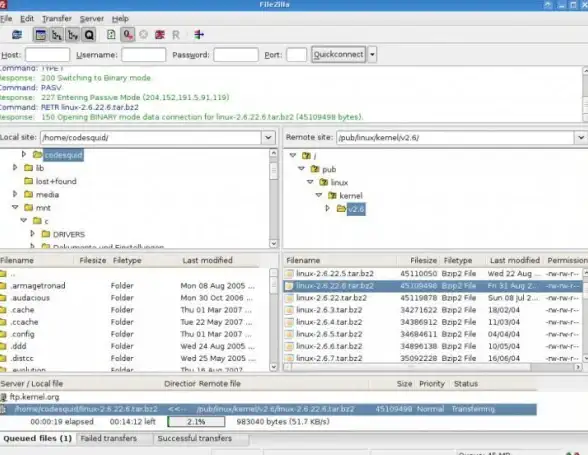Select the v2.6 remote folder icon

coord(341,209)
